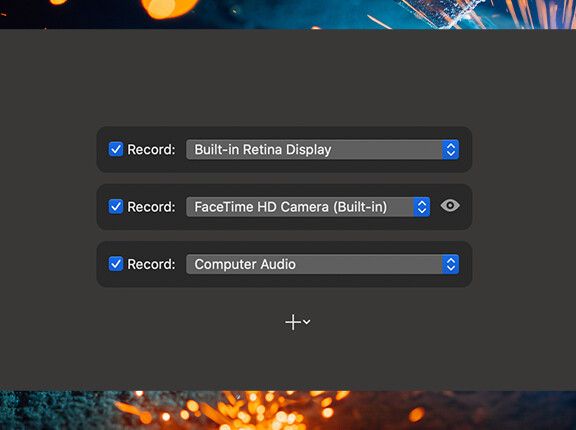Open the Built-in Retina Display dropdown
This screenshot has height=430, width=576.
coord(323,149)
